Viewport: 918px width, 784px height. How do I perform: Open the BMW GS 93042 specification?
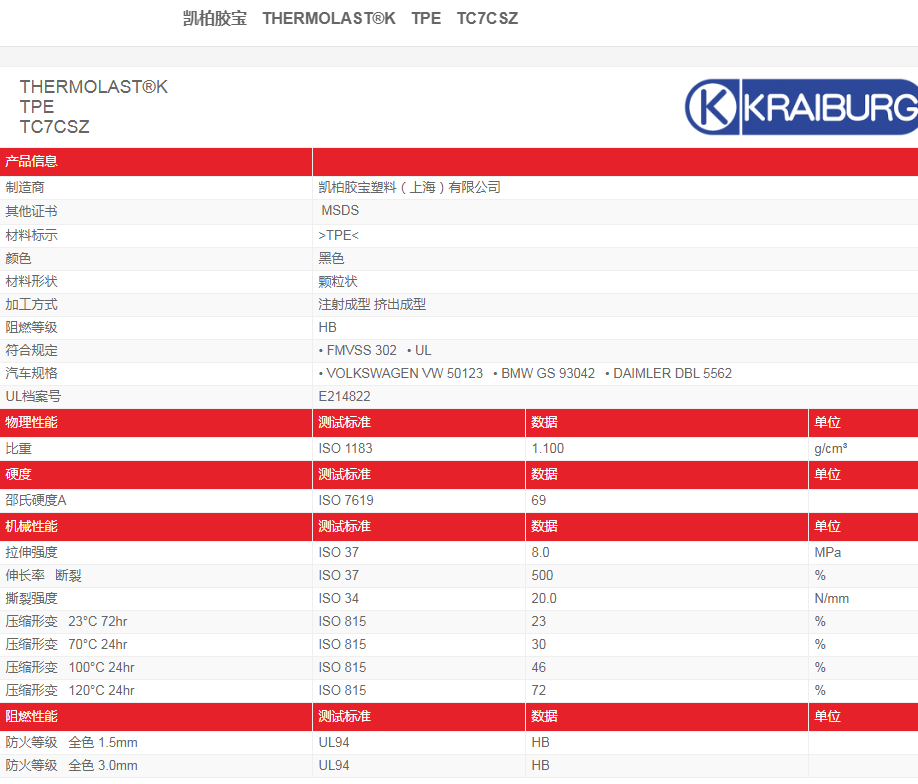point(547,374)
